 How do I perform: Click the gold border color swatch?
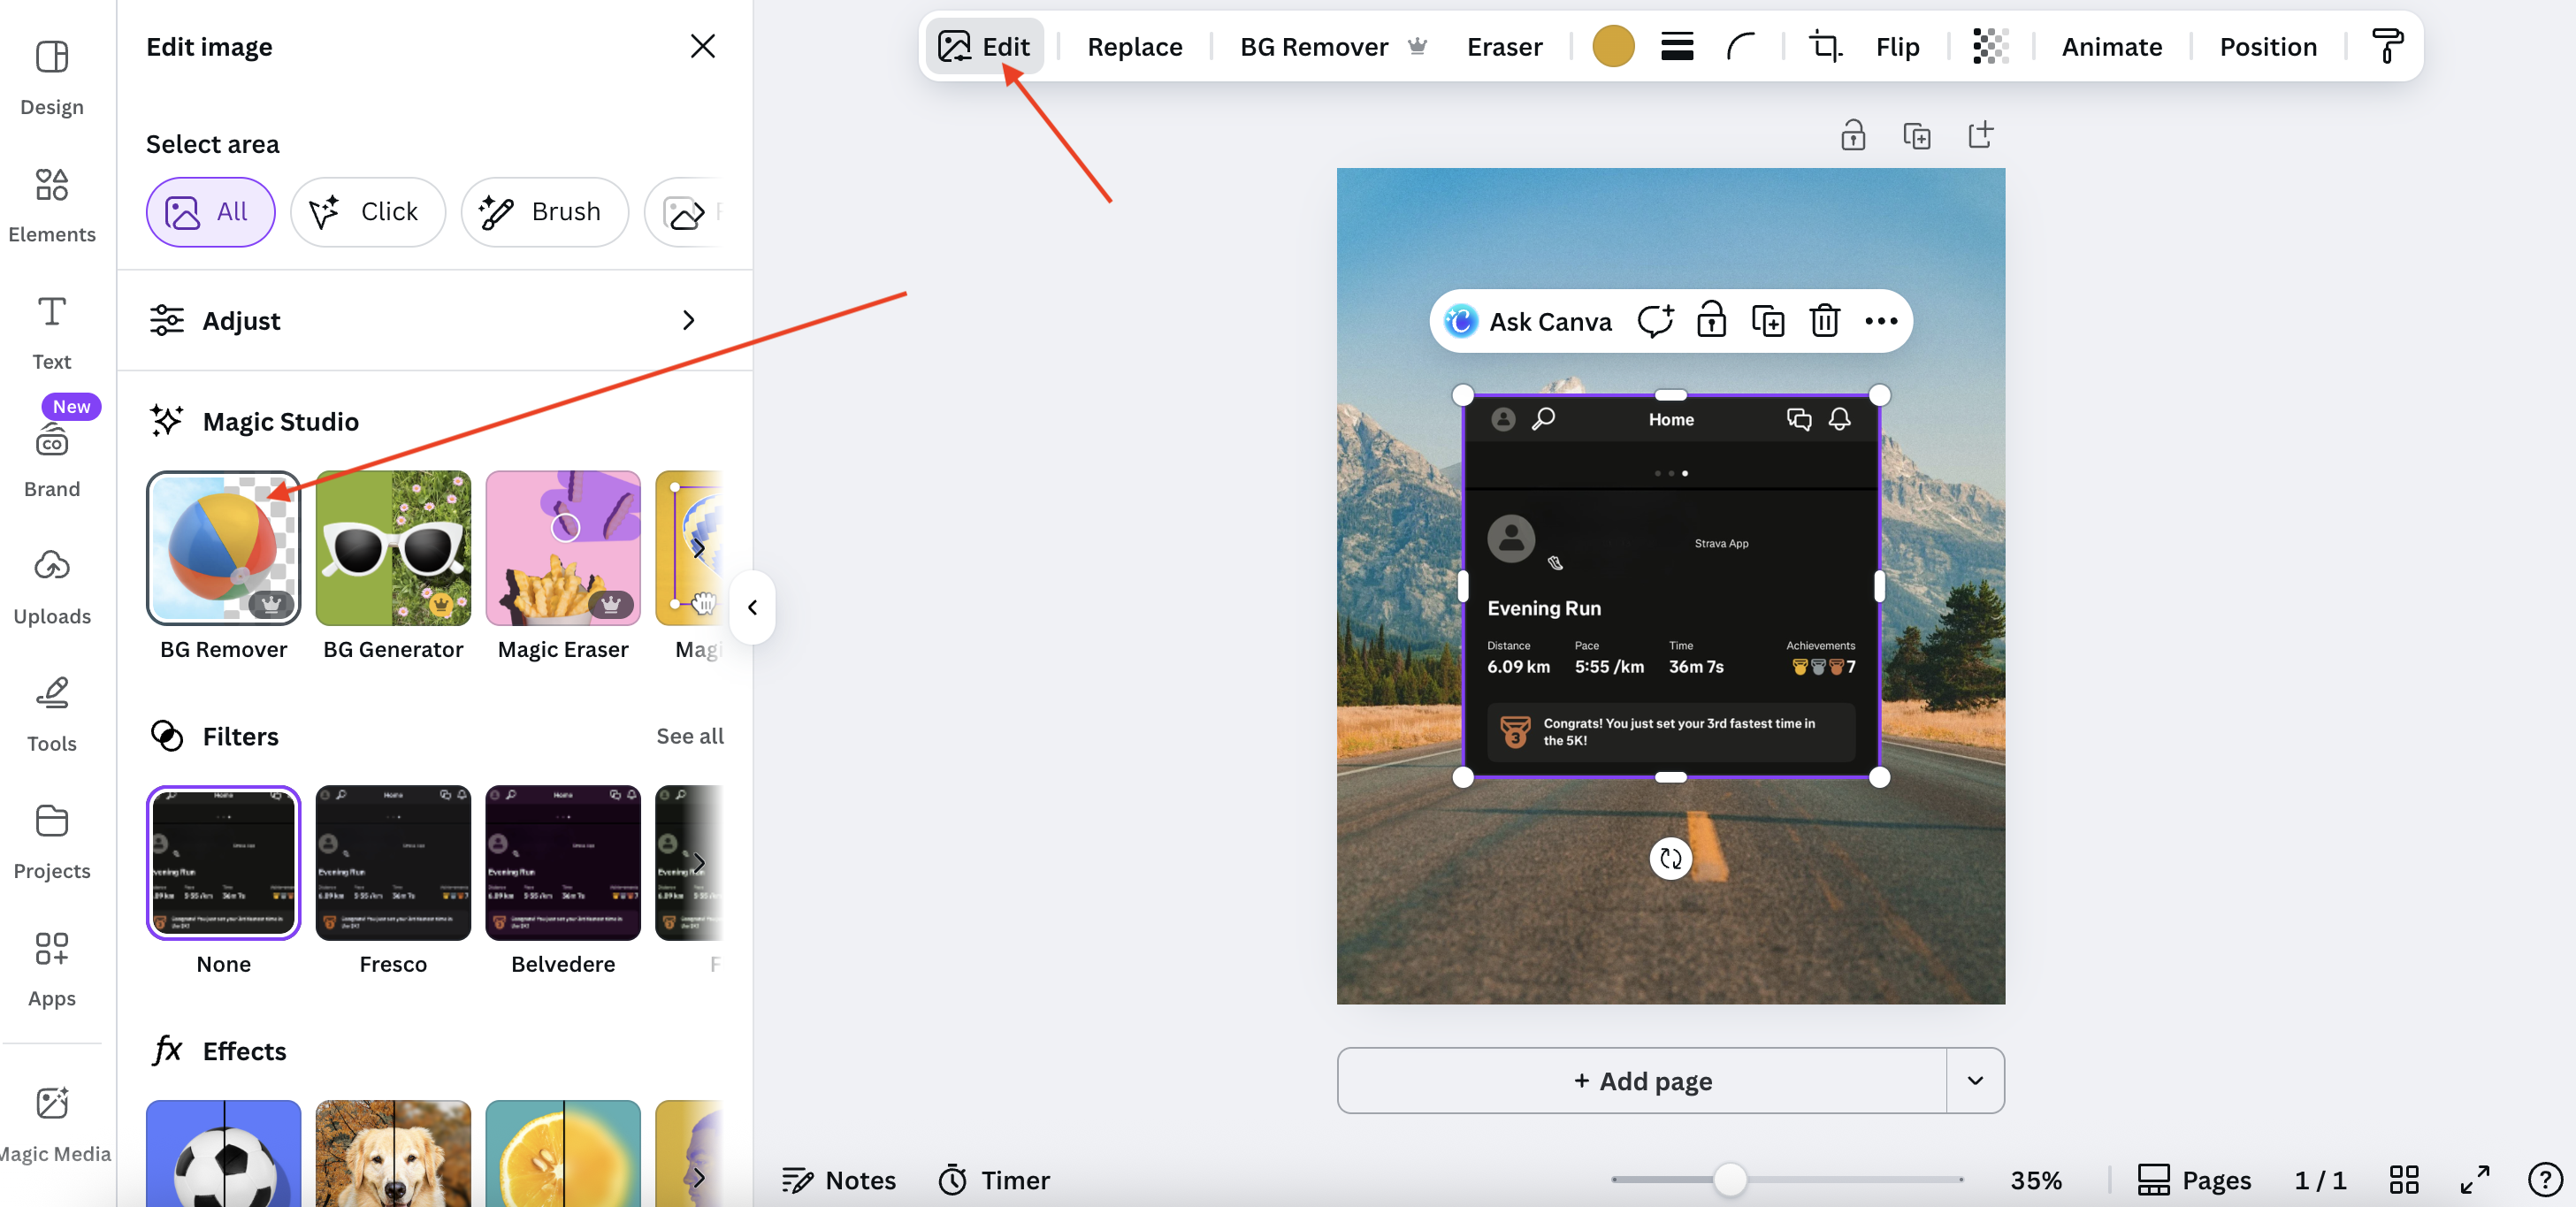pyautogui.click(x=1613, y=47)
